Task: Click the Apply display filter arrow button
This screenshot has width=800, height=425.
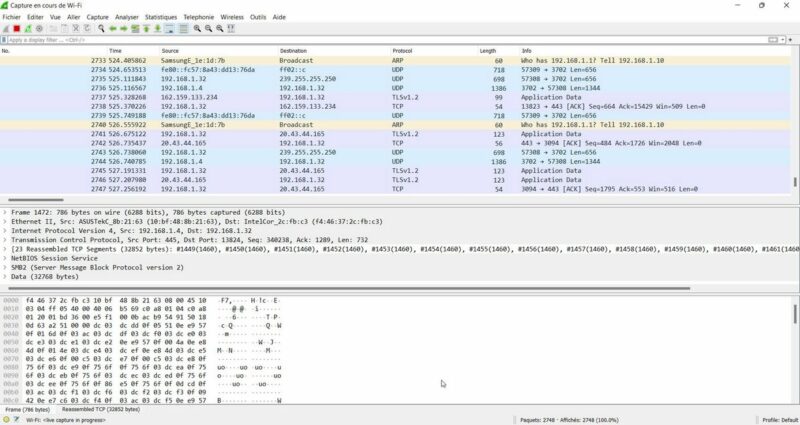Action: pyautogui.click(x=773, y=40)
